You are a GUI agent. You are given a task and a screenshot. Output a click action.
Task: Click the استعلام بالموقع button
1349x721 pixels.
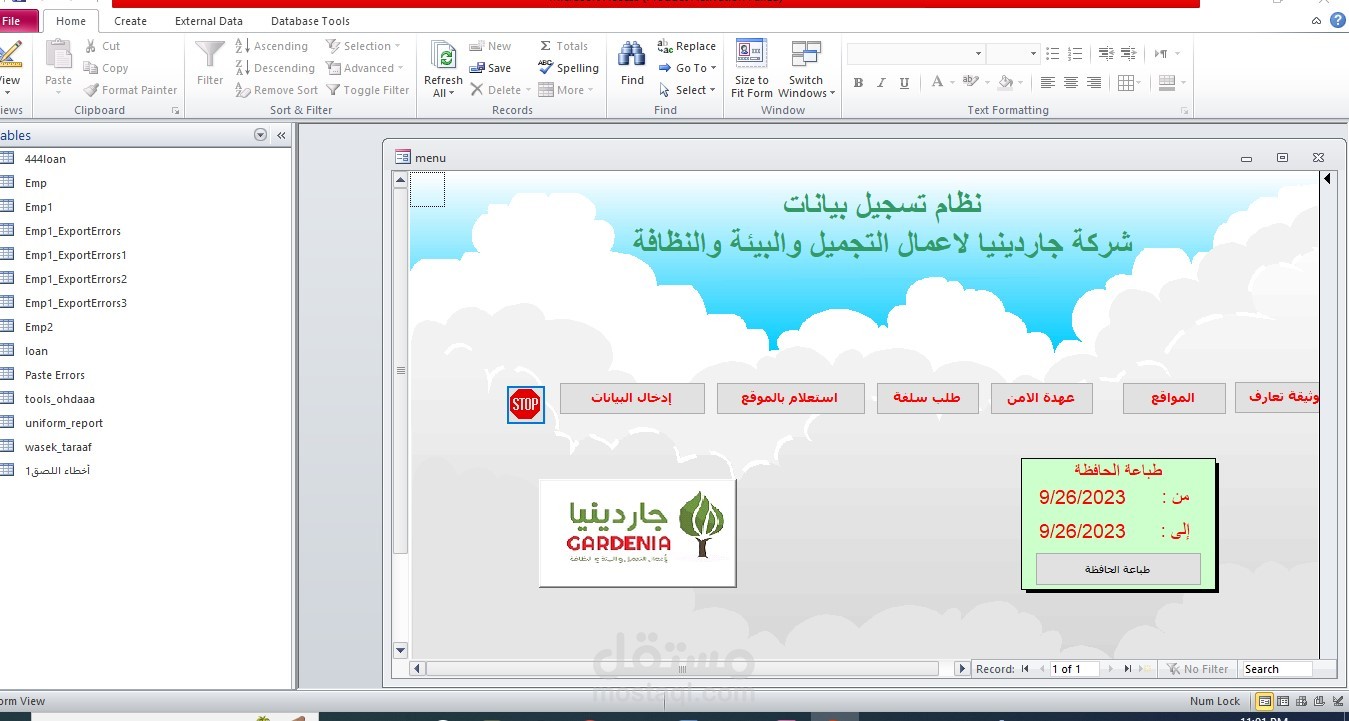click(789, 398)
